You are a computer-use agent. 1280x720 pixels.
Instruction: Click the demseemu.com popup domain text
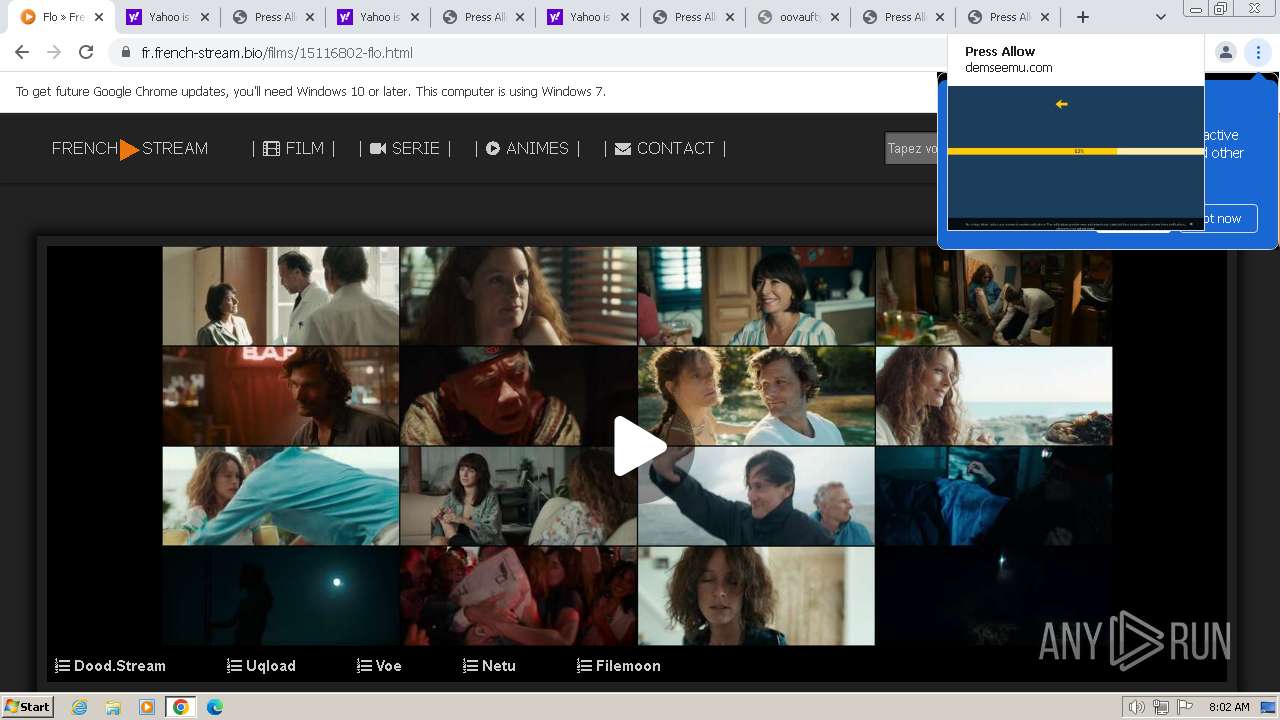[x=1008, y=68]
